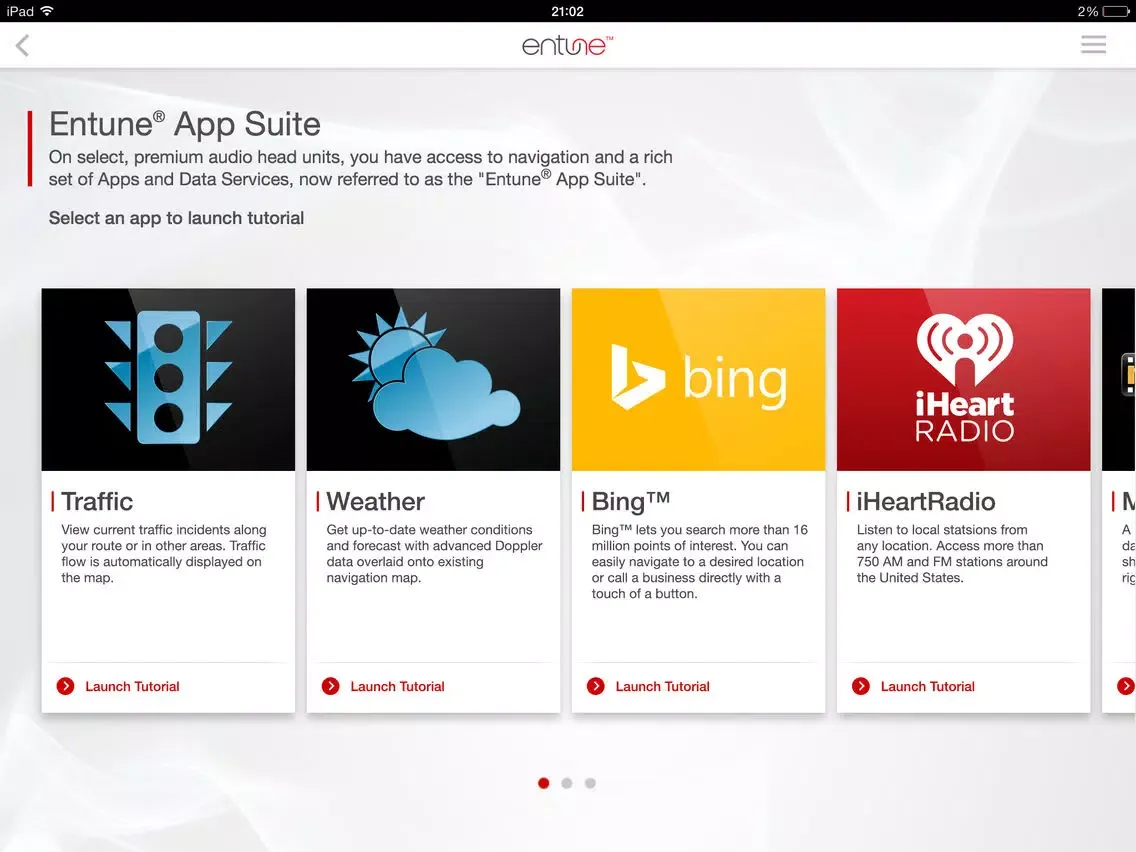
Task: Tap the Wi-Fi icon in status bar
Action: point(48,11)
